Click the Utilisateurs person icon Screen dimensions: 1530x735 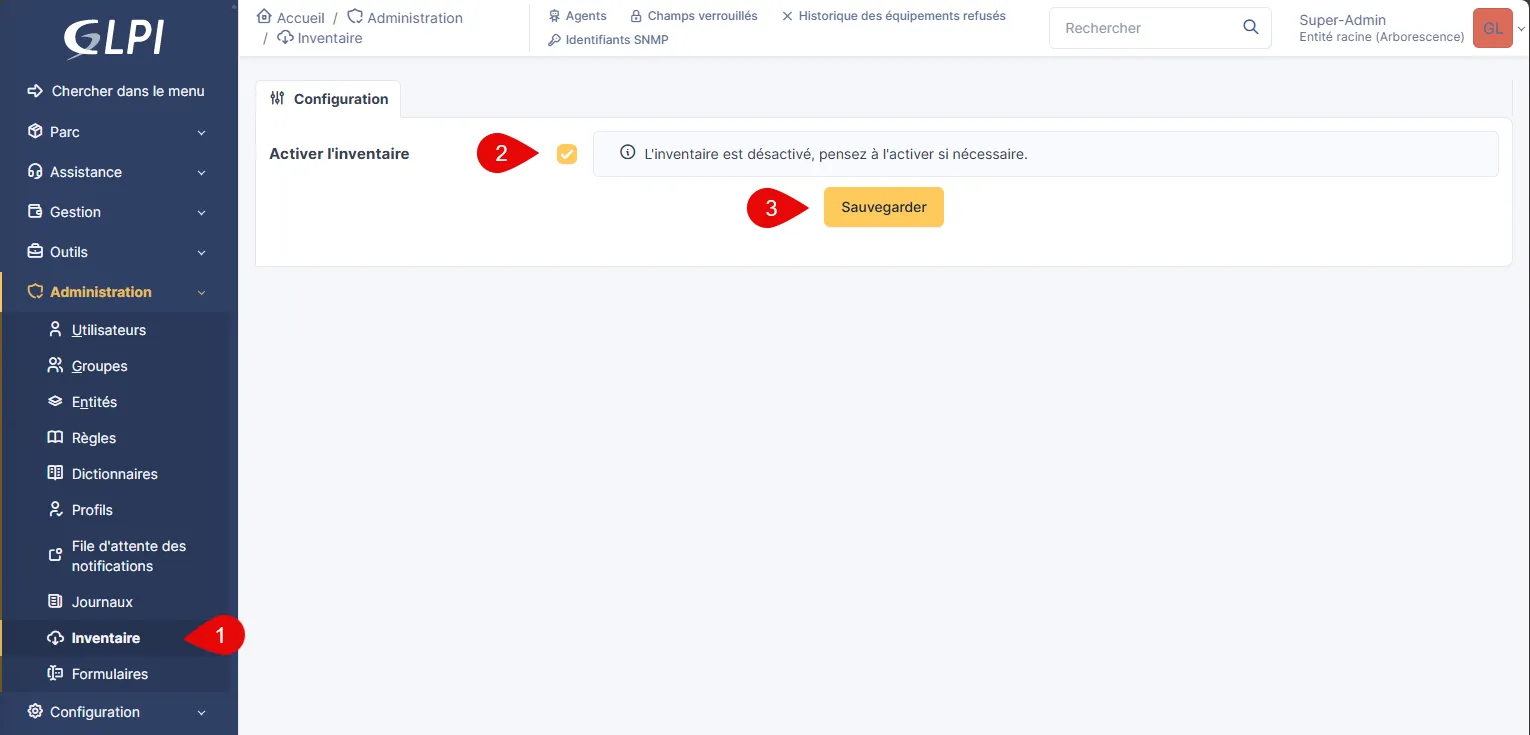pos(56,330)
